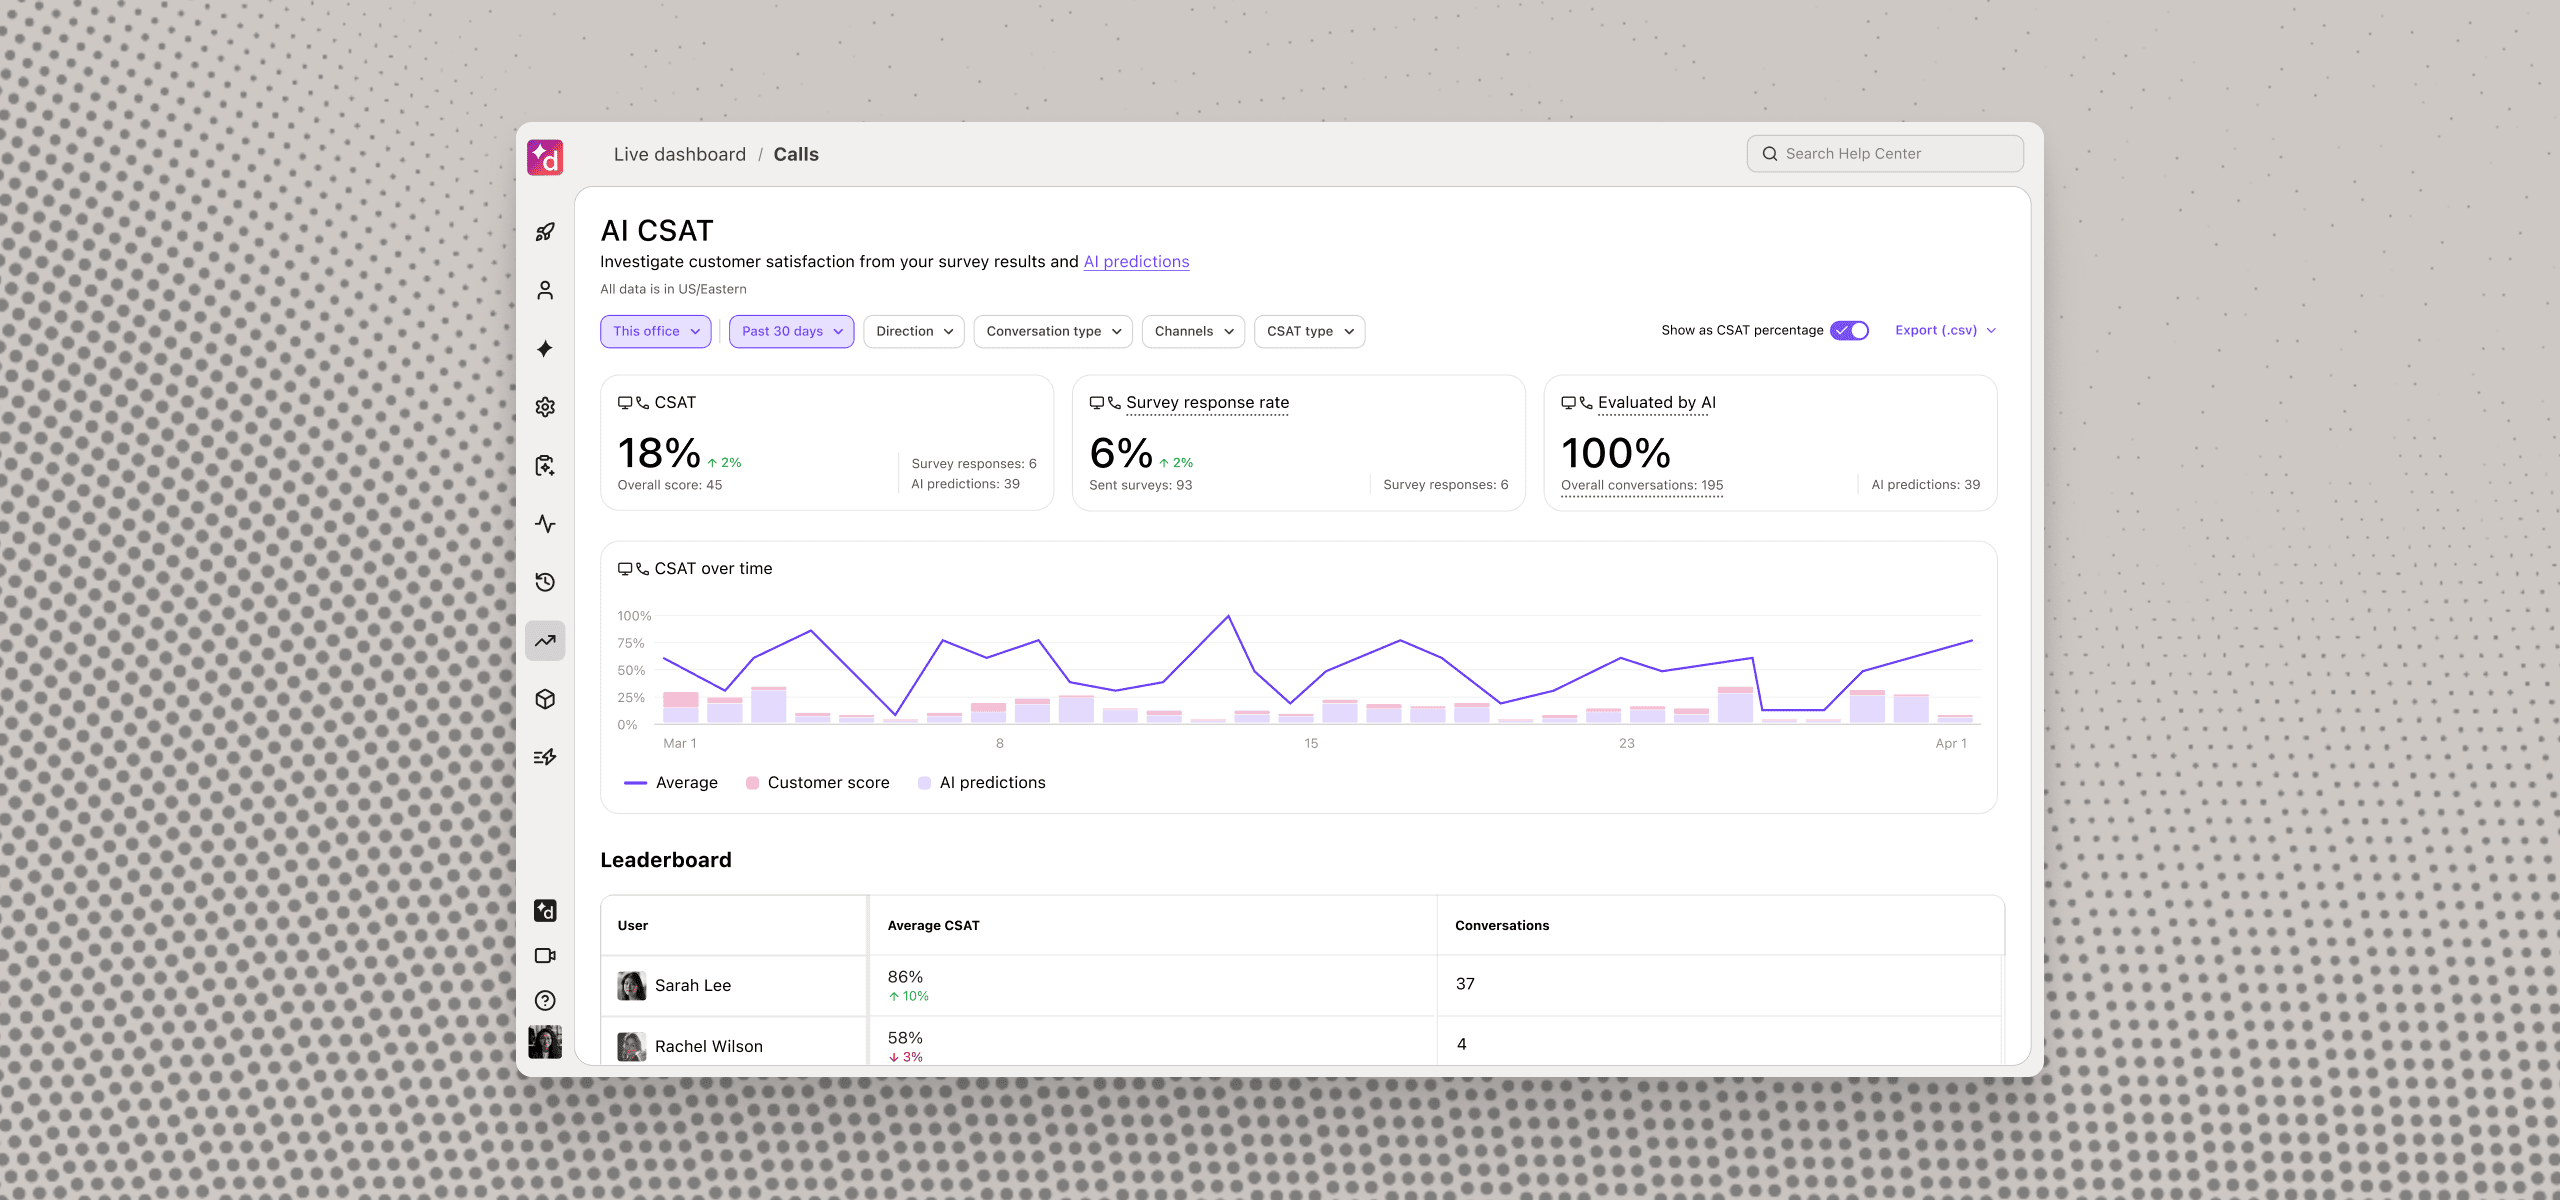Click the search magnifier icon
The image size is (2560, 1200).
tap(1770, 154)
